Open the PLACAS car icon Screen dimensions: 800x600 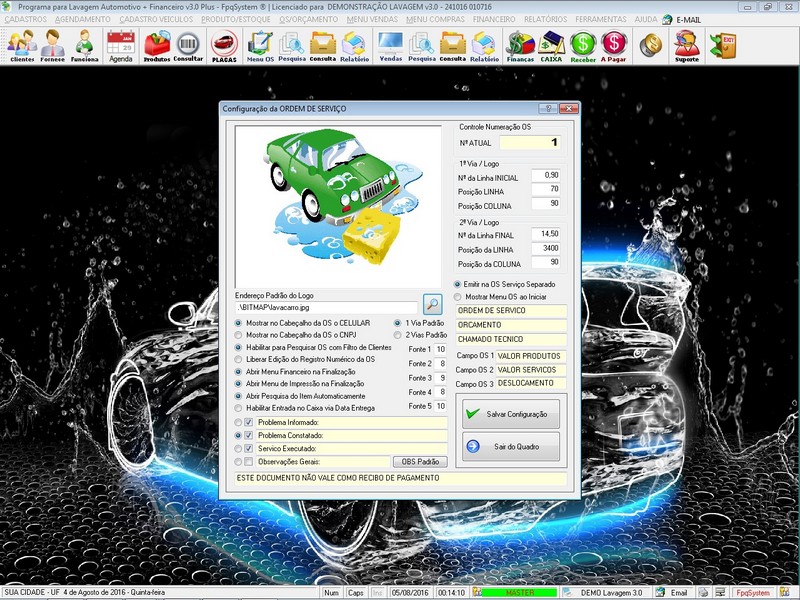pyautogui.click(x=224, y=46)
